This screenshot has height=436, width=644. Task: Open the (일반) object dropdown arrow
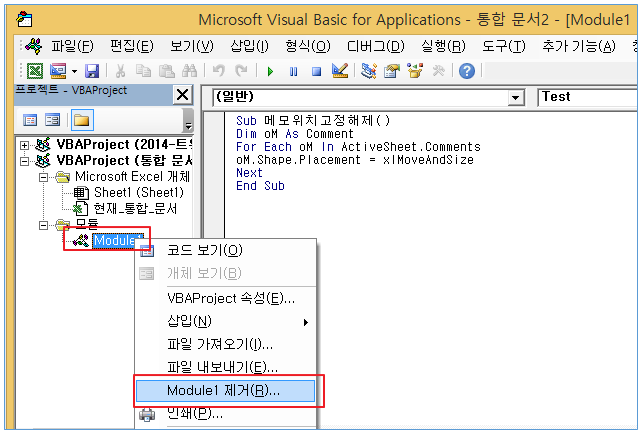pyautogui.click(x=515, y=98)
